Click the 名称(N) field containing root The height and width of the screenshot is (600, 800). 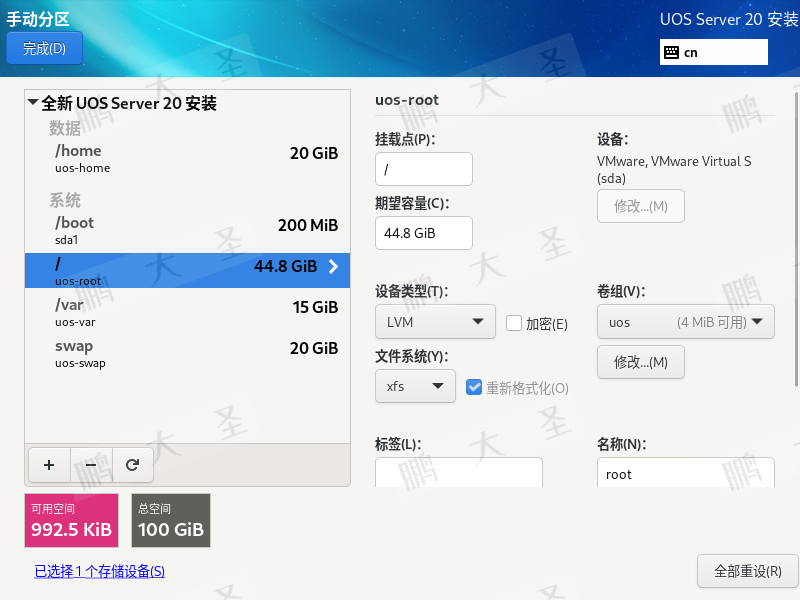coord(686,472)
